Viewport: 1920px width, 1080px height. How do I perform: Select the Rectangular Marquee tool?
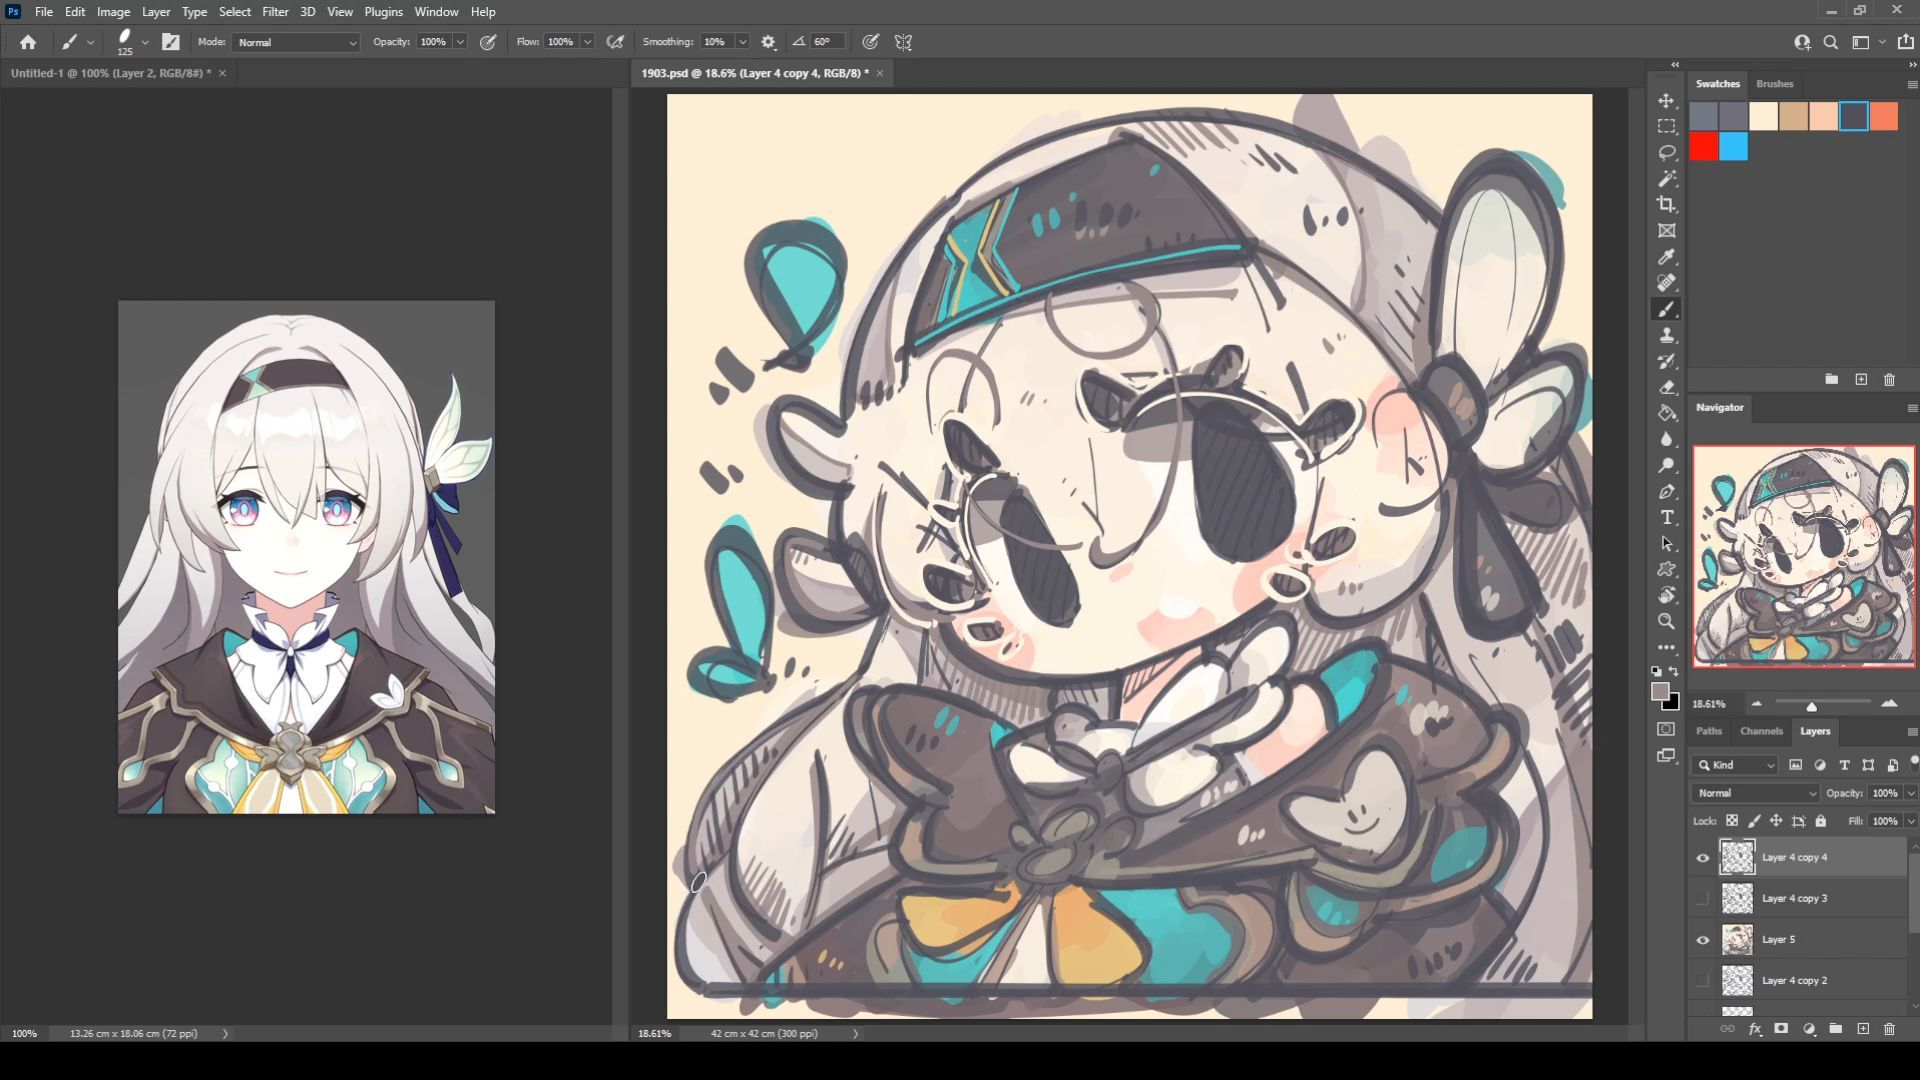[1666, 127]
